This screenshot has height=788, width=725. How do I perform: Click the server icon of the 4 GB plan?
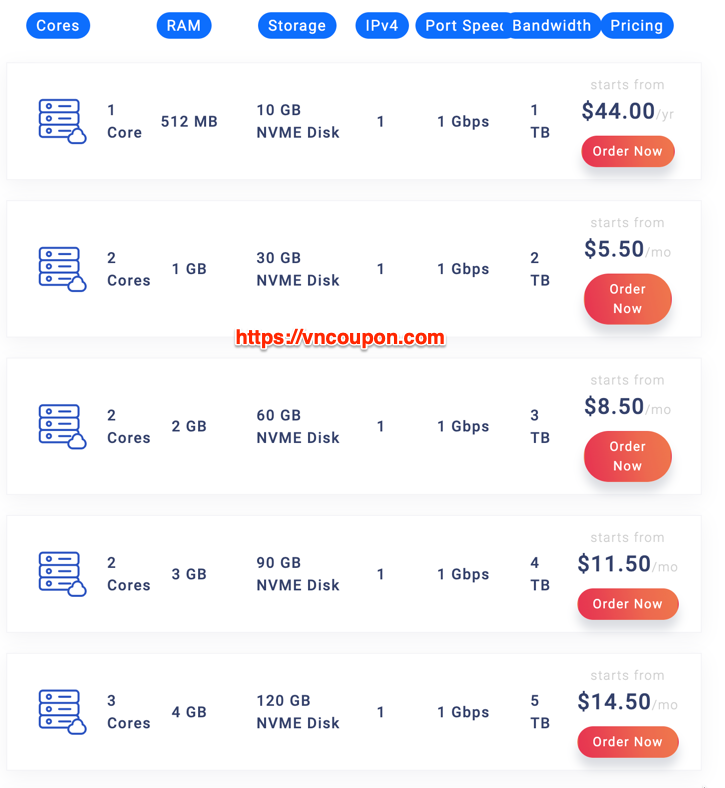62,712
